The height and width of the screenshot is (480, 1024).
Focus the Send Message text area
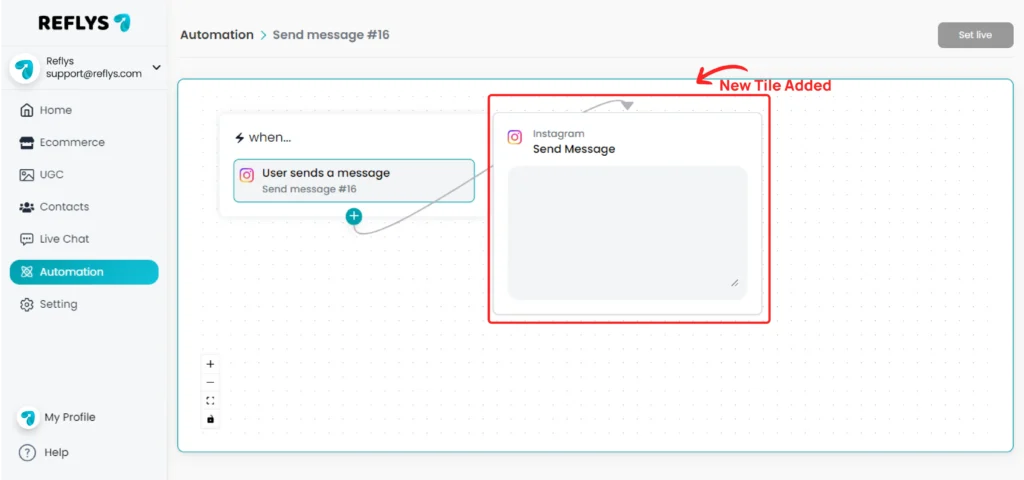click(627, 232)
